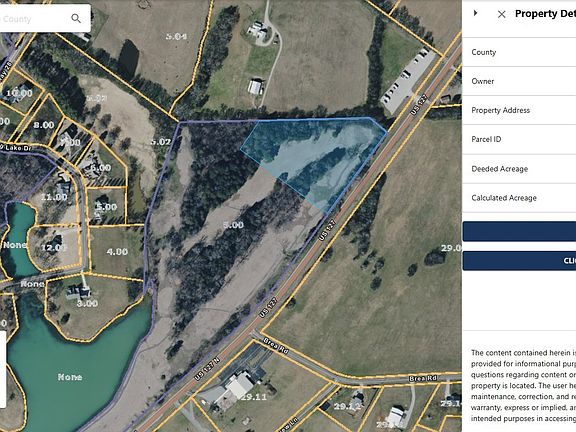
Task: Click the dark blue 'CLIC' button
Action: click(x=519, y=261)
